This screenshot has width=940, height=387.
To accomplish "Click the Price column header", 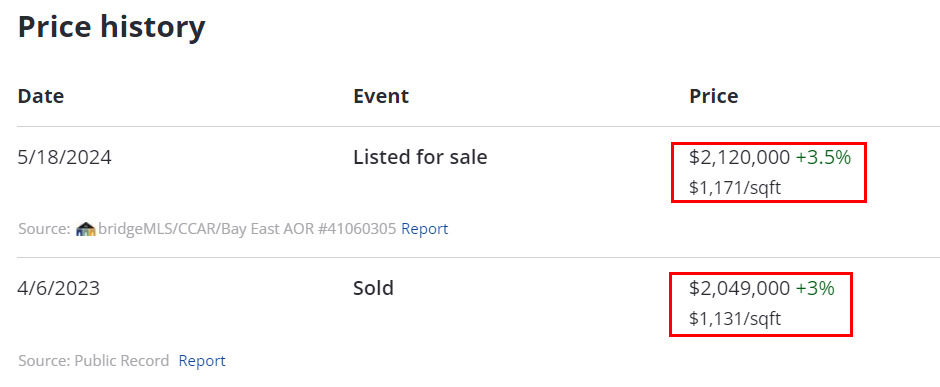I will tap(713, 96).
